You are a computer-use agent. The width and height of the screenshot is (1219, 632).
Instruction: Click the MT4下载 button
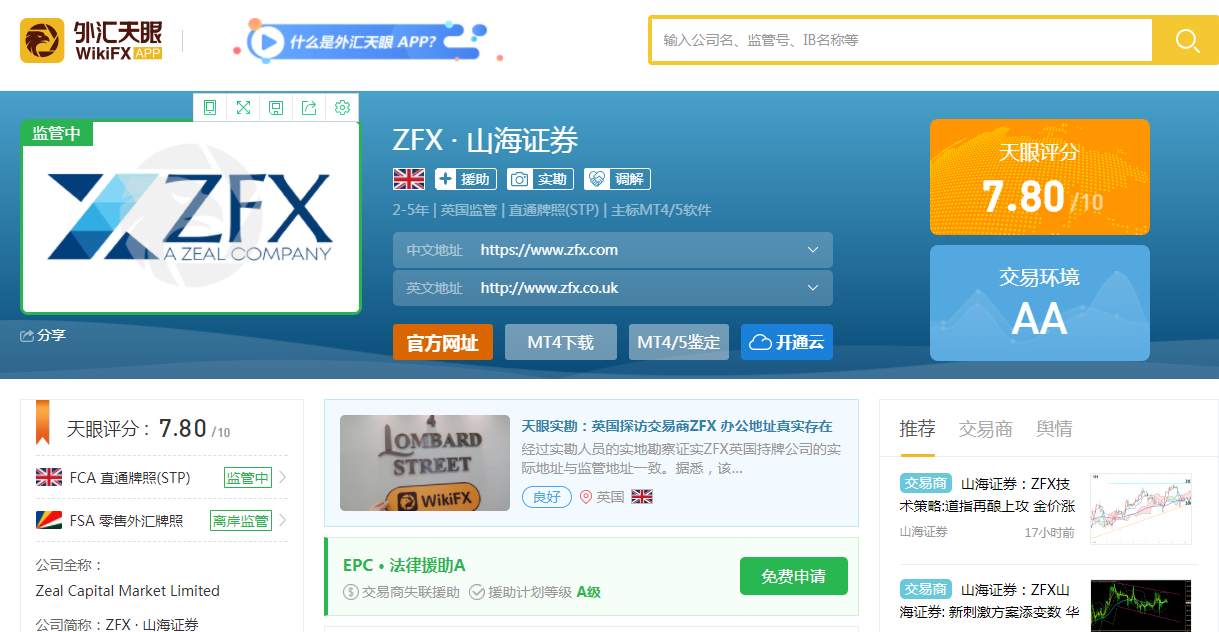561,342
